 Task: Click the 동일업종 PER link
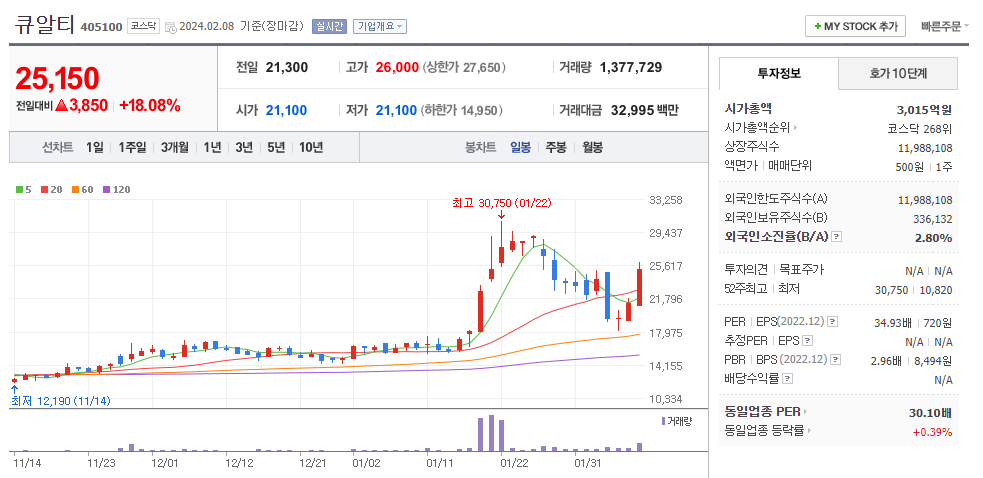762,412
